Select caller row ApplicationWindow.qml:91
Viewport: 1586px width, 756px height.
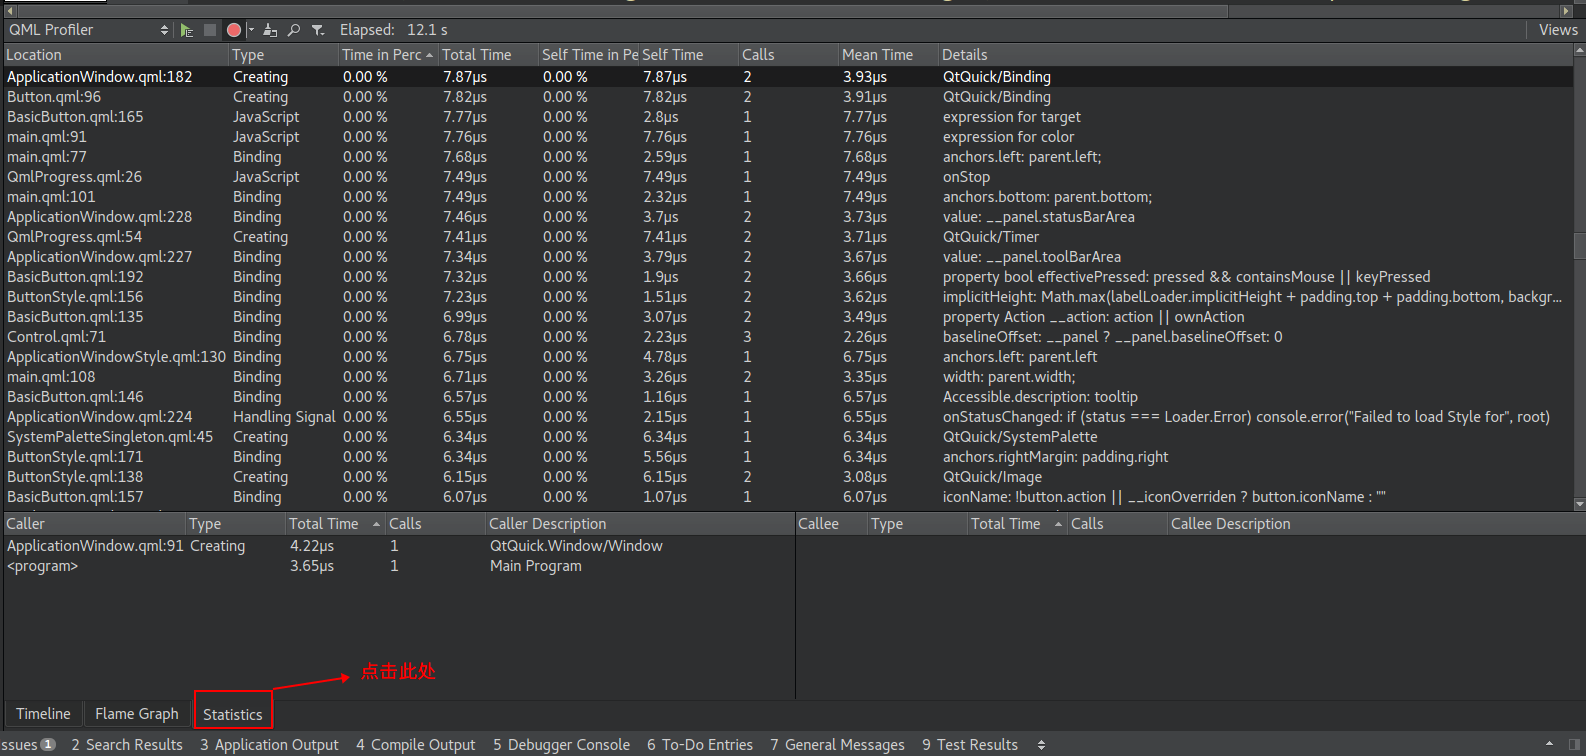coord(399,546)
